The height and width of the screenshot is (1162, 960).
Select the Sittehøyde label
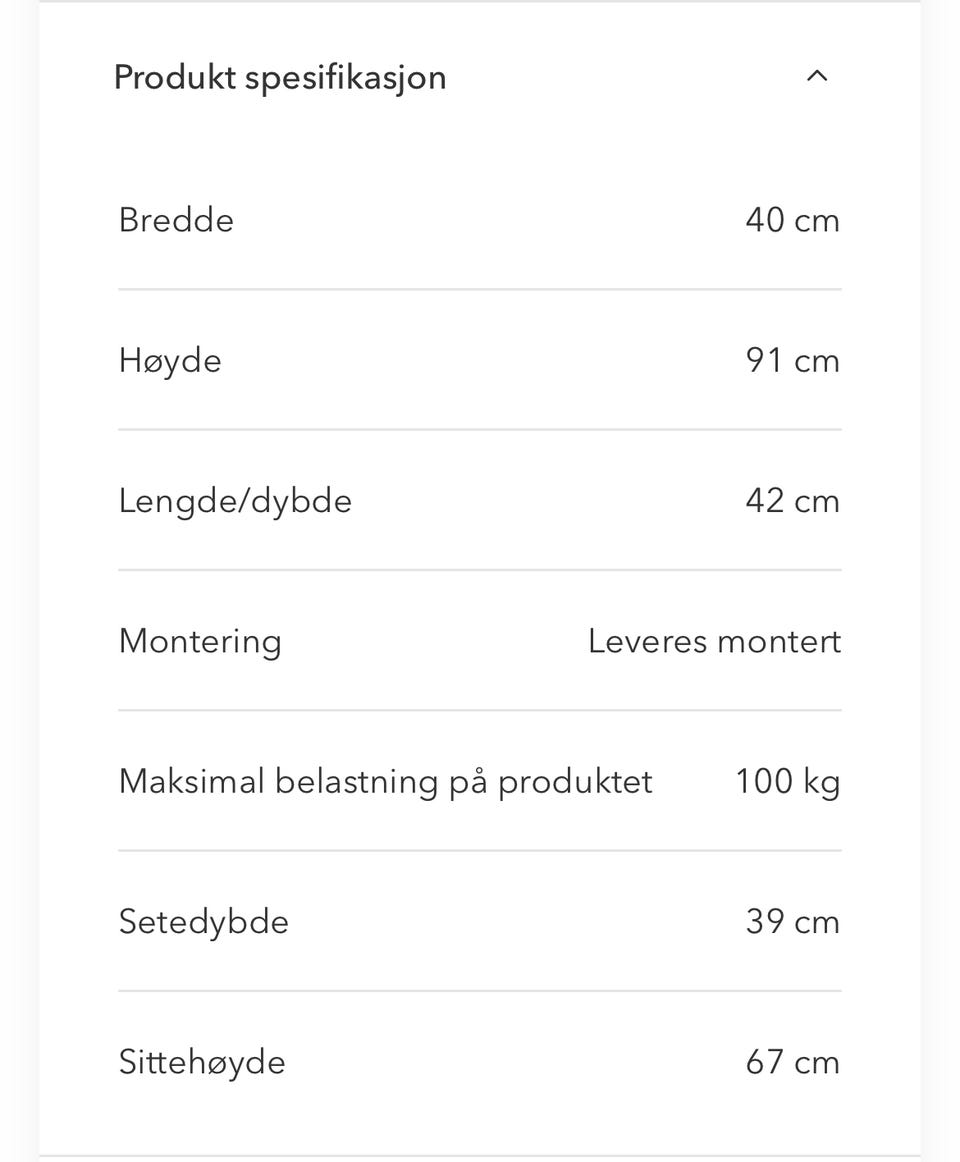coord(202,1061)
